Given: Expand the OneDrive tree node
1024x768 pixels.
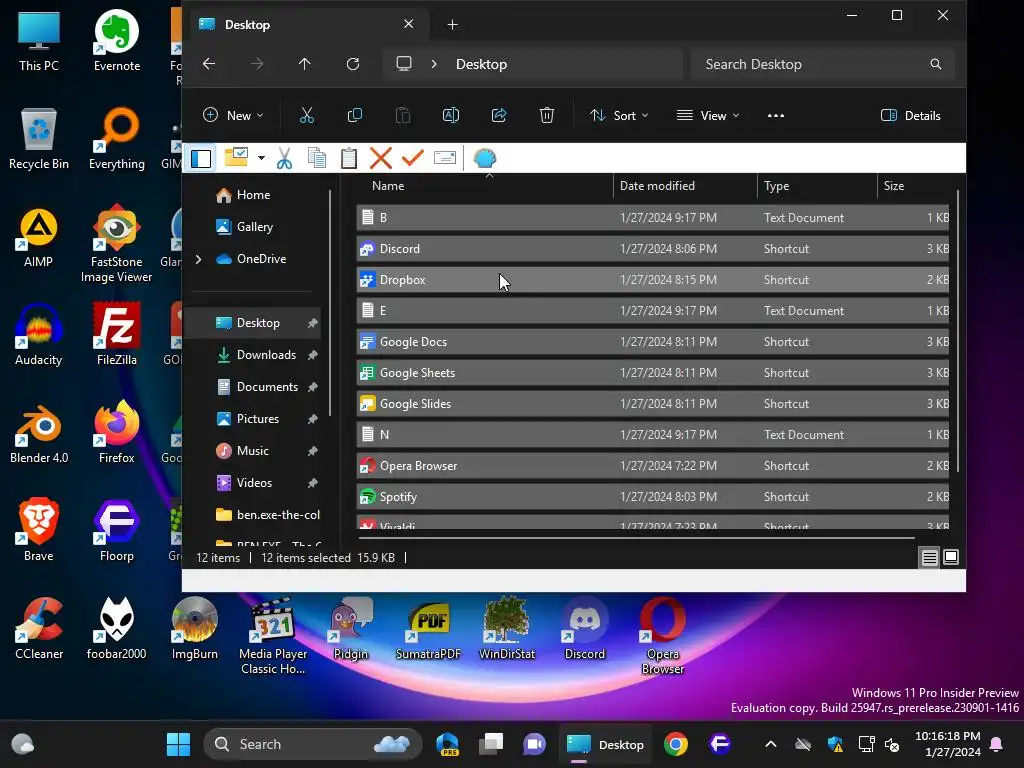Looking at the screenshot, I should 199,259.
